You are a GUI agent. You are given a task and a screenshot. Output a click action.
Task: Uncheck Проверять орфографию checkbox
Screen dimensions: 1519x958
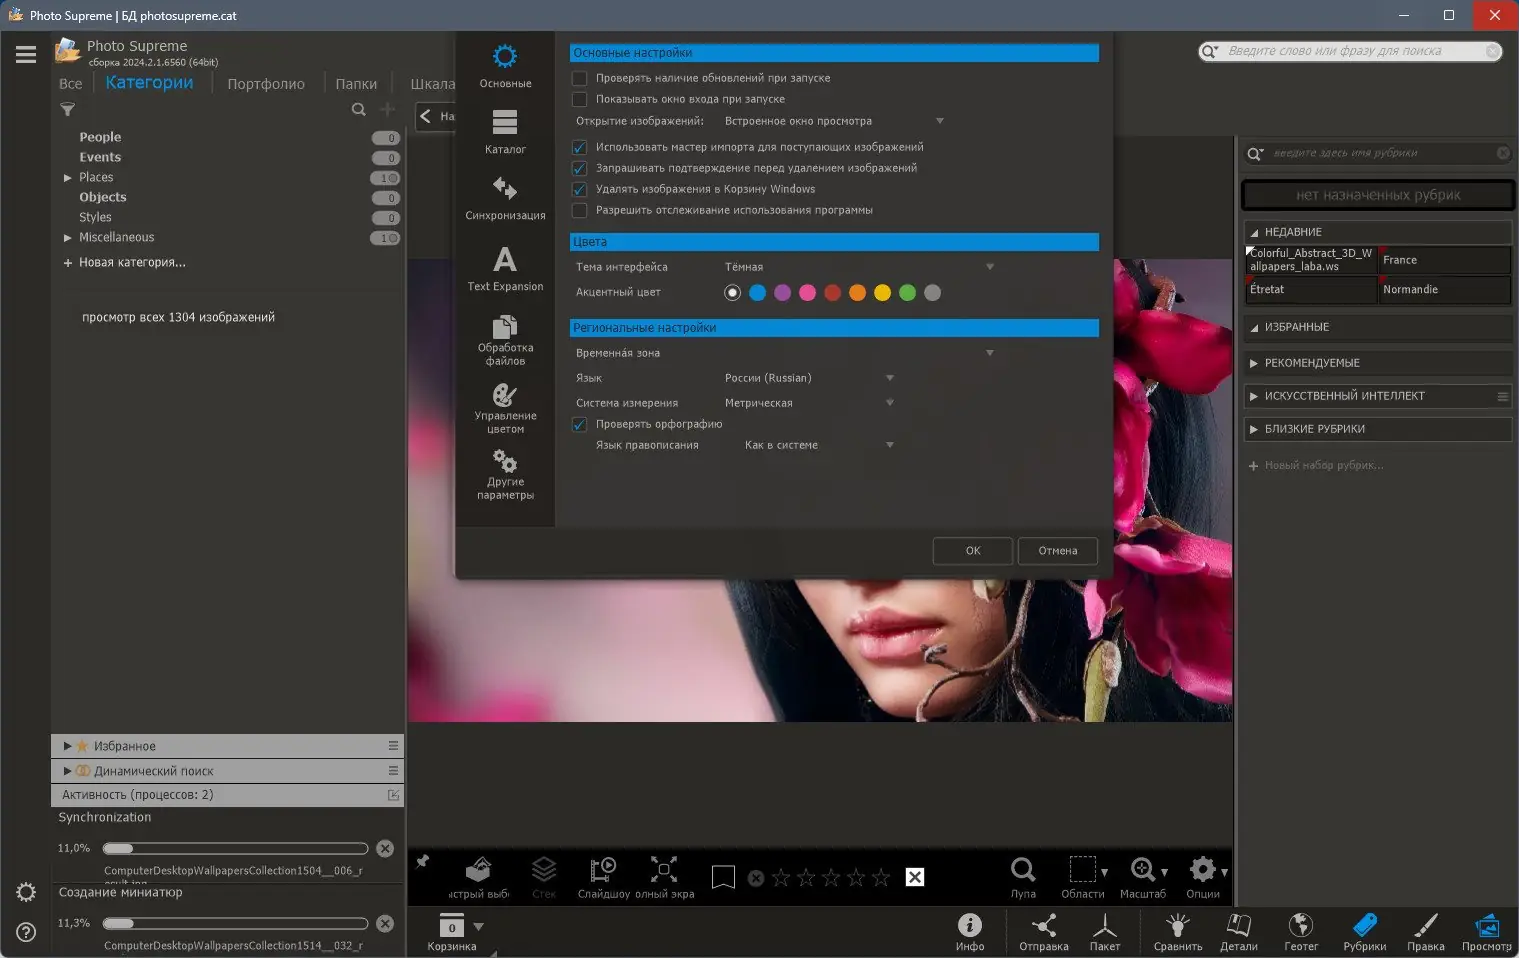[579, 424]
